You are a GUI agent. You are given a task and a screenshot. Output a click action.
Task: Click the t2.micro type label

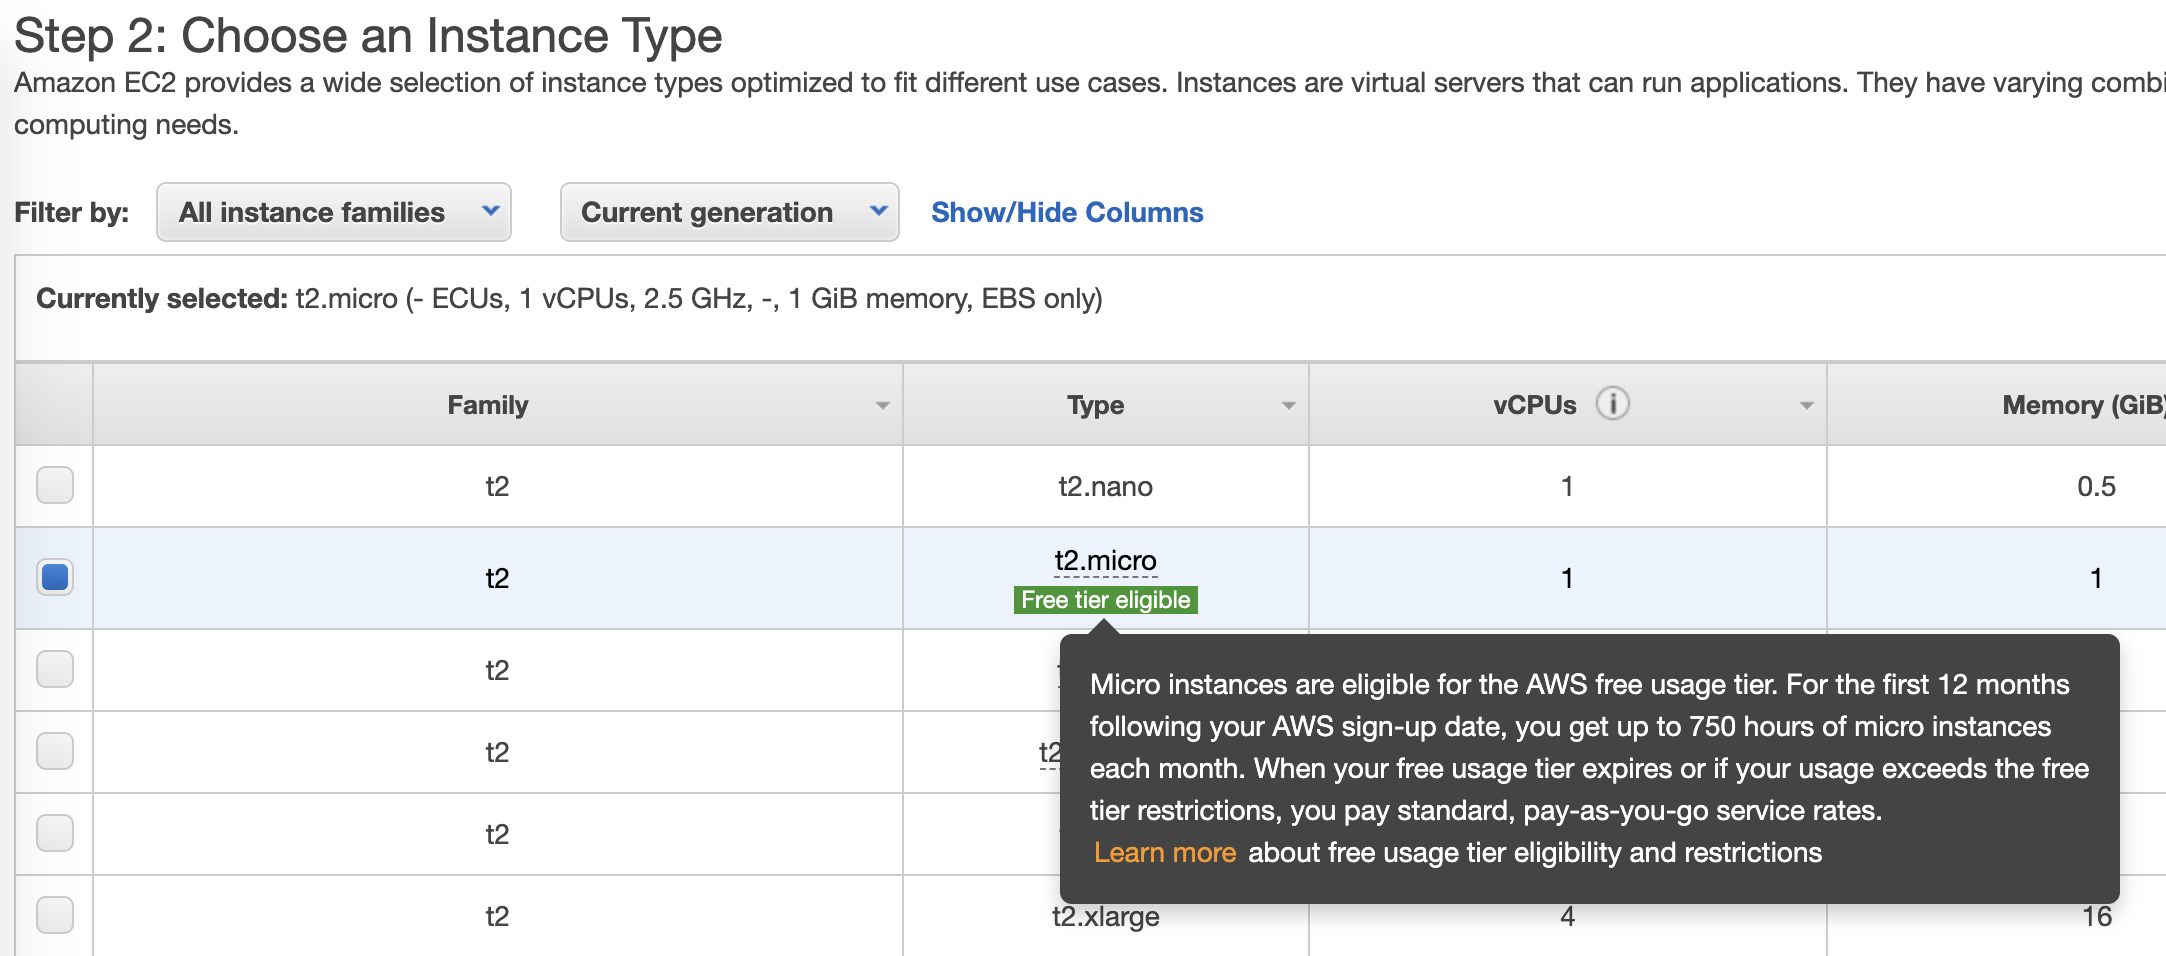point(1105,561)
